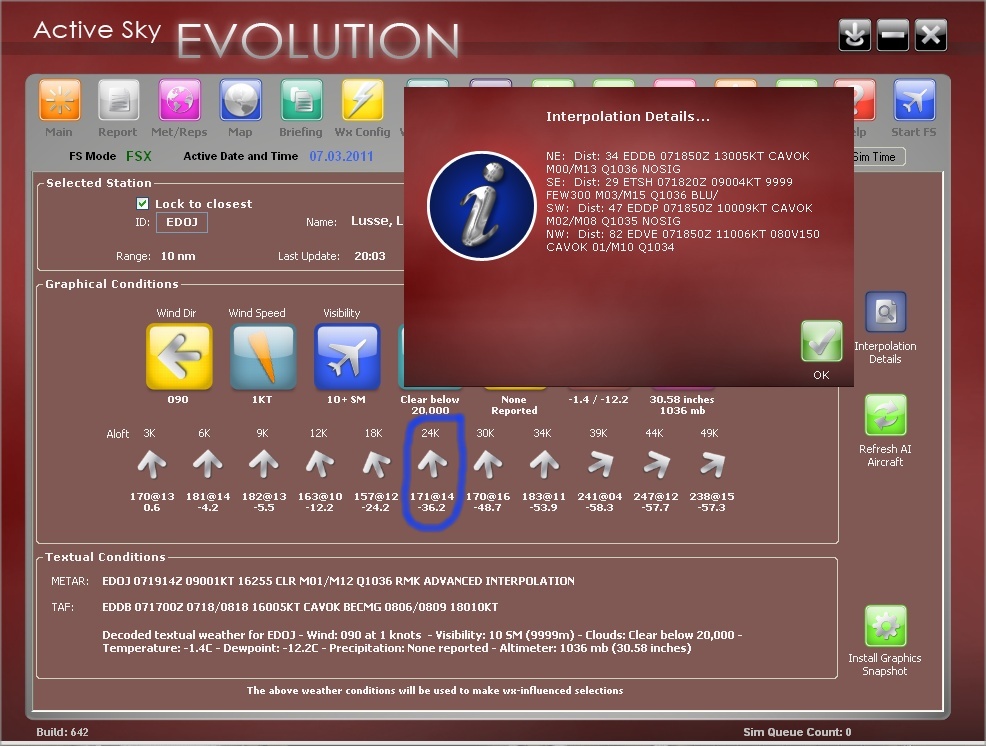986x746 pixels.
Task: Click the 6K aloft wind arrow
Action: tap(208, 465)
